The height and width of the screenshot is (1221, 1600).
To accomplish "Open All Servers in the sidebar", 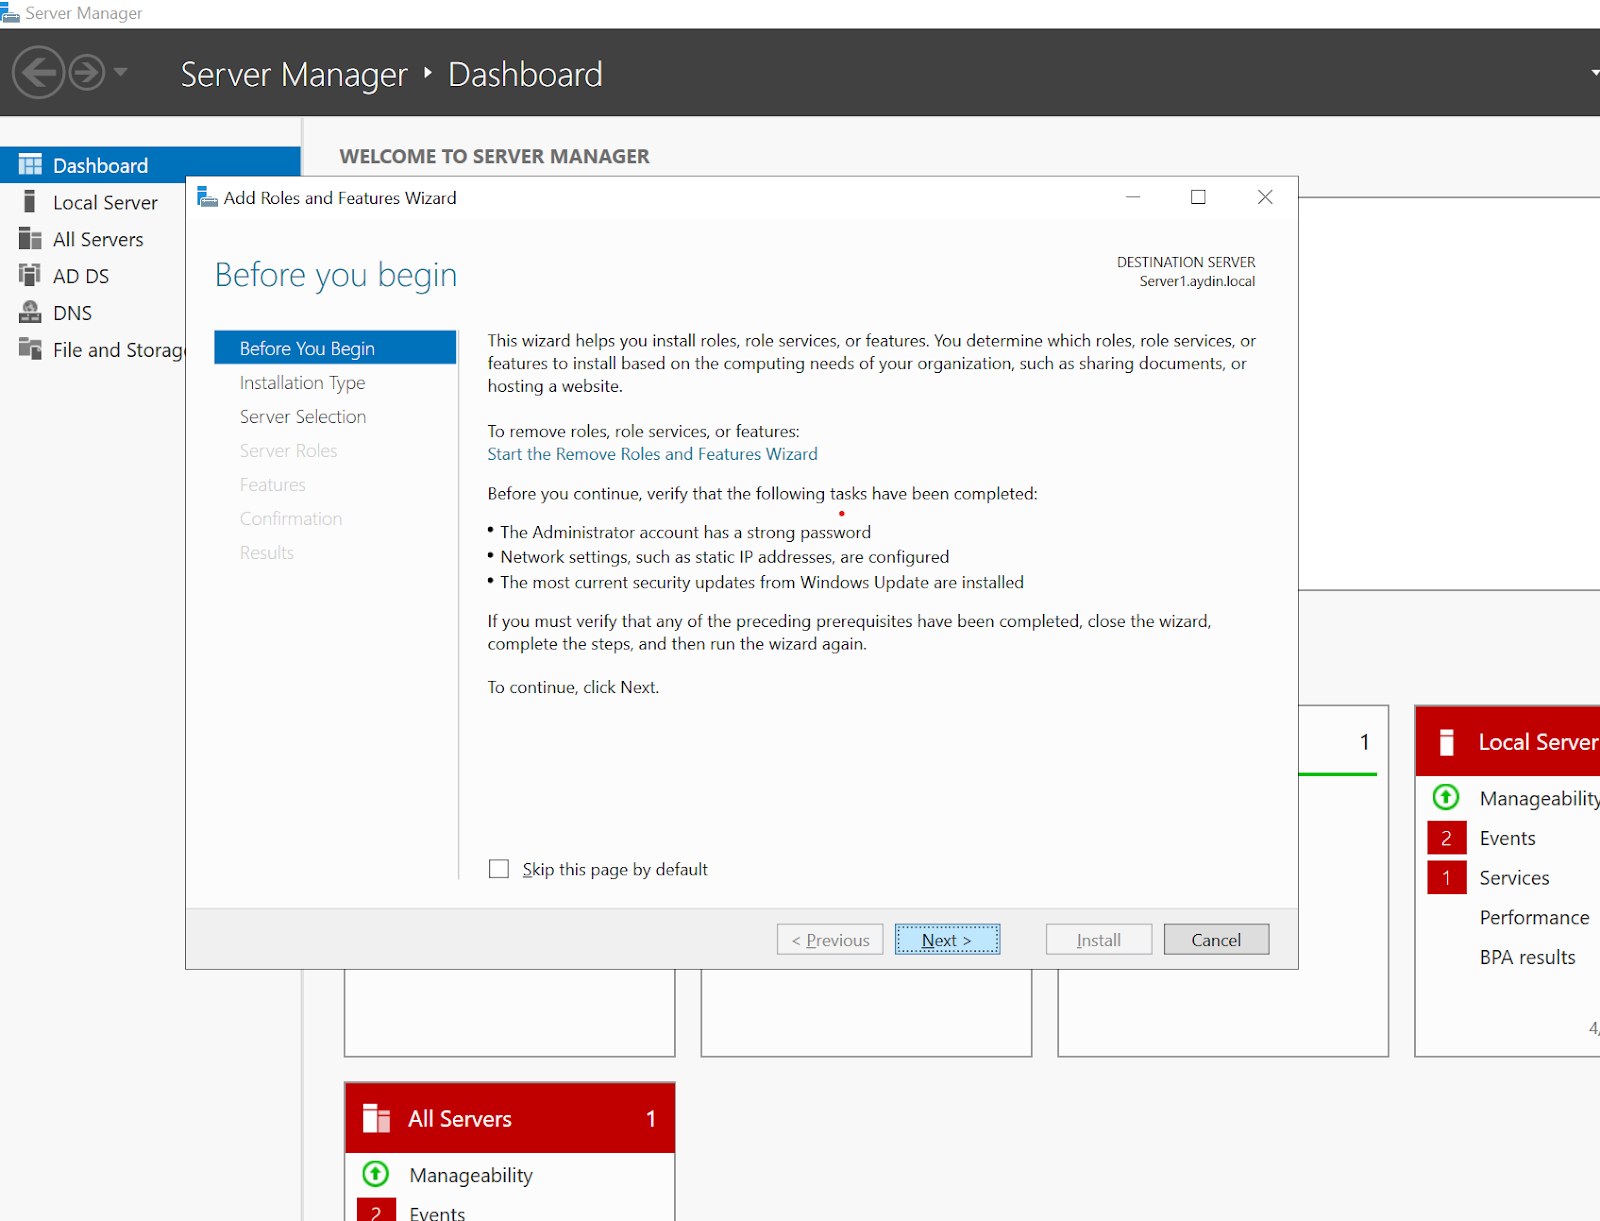I will point(98,239).
